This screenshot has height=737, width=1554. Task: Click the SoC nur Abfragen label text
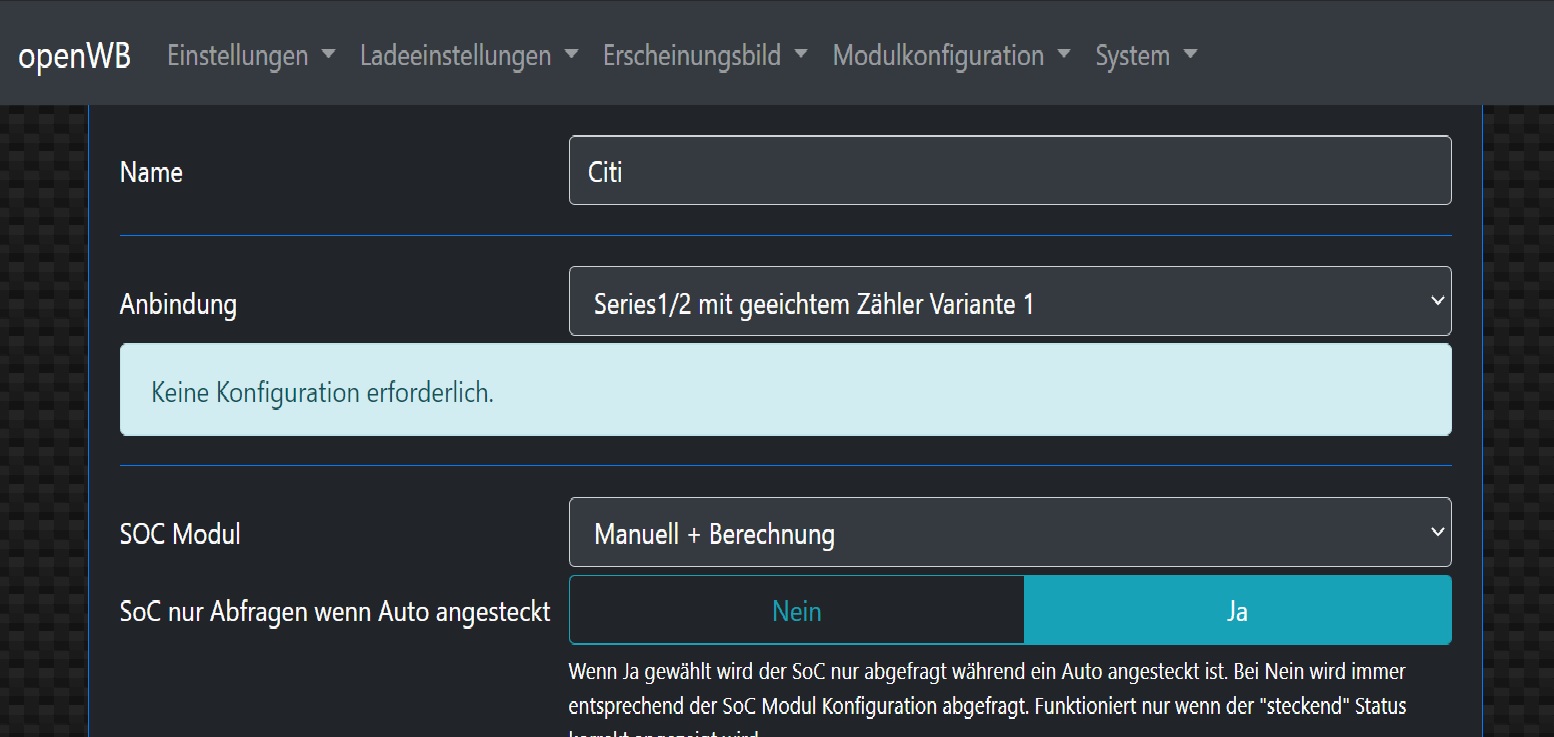[335, 611]
